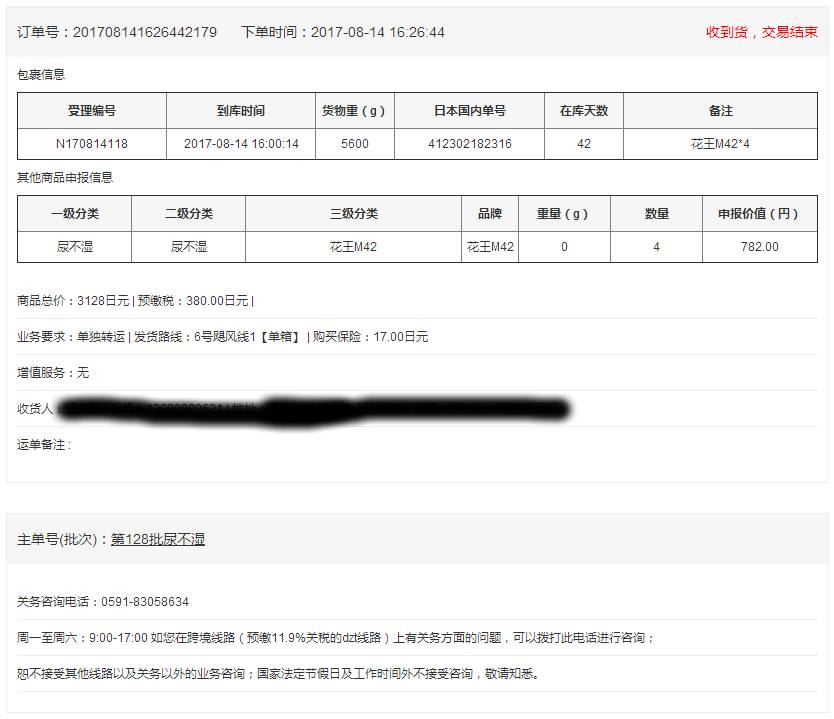
Task: Open the 第128批尿不湿 batch link
Action: (157, 540)
